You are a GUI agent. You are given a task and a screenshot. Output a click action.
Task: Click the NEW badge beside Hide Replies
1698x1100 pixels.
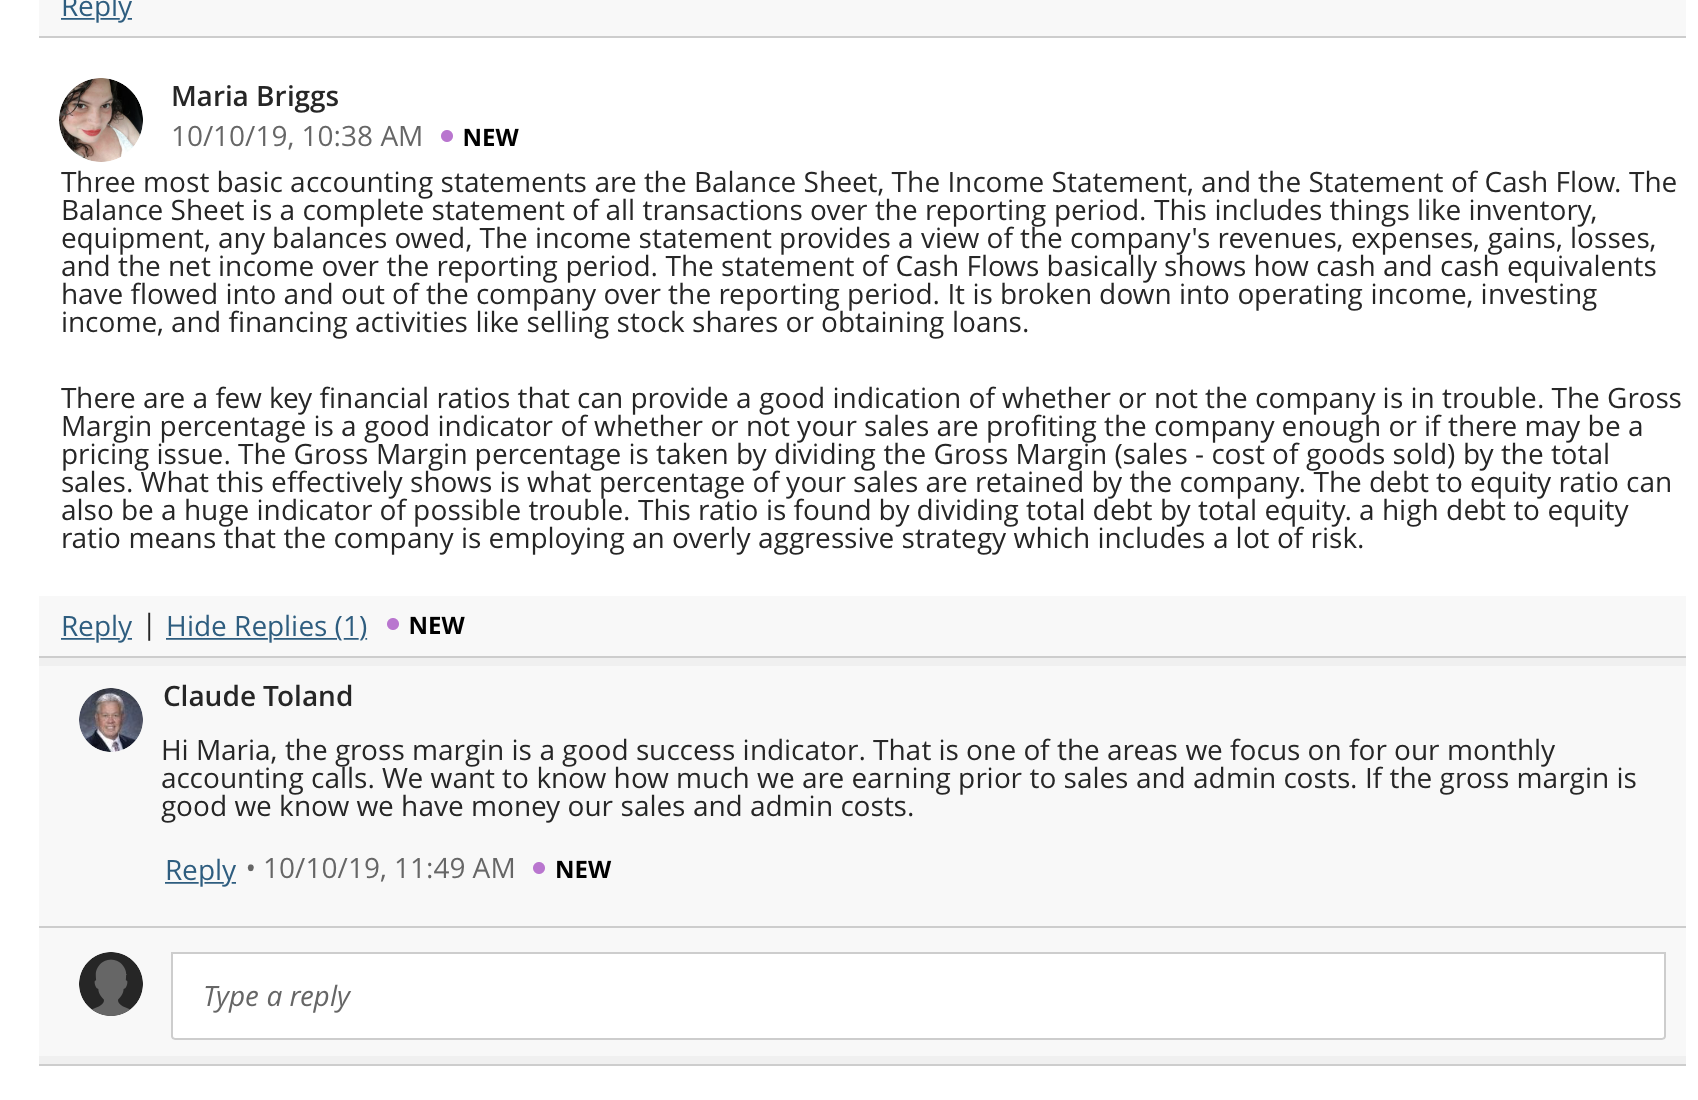437,626
